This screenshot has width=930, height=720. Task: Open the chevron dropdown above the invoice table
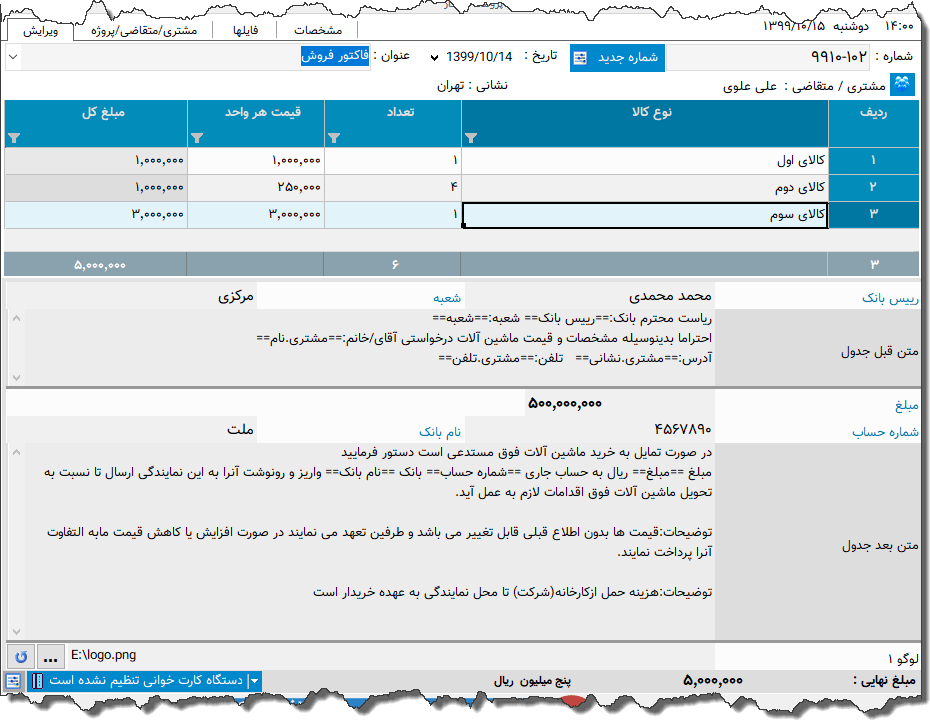point(13,58)
